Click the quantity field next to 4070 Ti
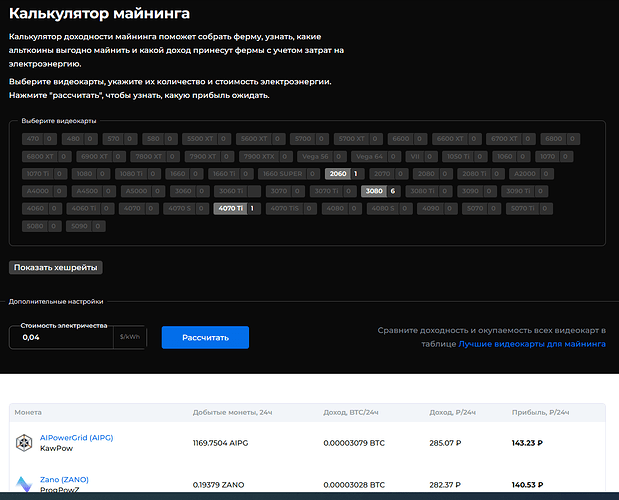 tap(252, 208)
